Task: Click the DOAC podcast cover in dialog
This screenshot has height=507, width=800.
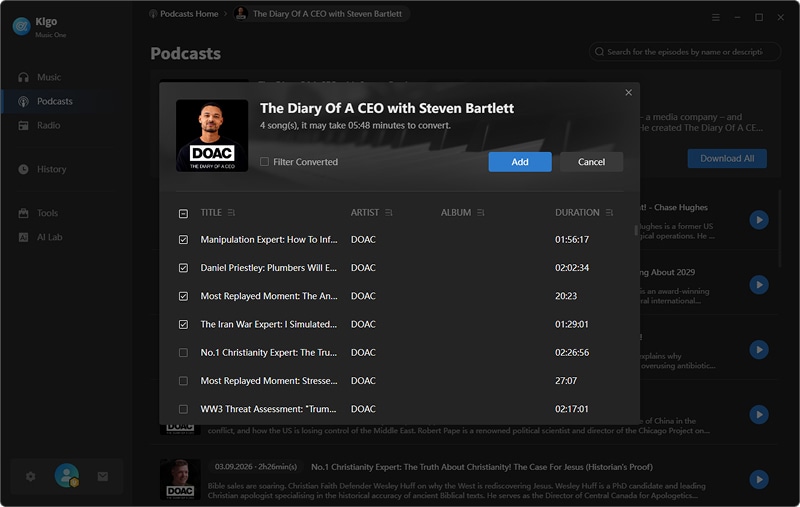Action: (x=212, y=135)
